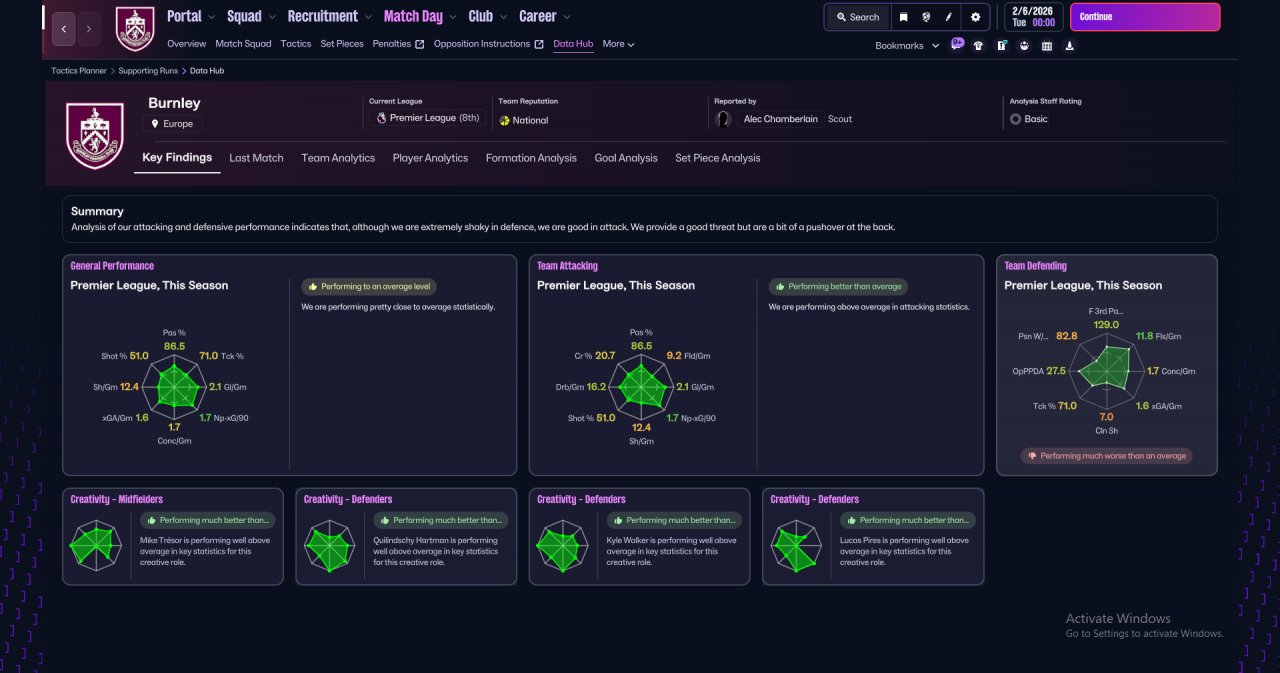Click the Europe location button
The height and width of the screenshot is (673, 1280).
click(x=172, y=124)
